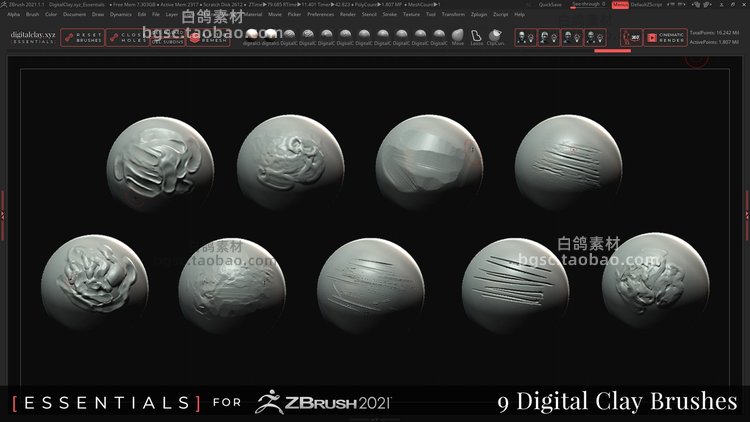Select the Lasso brush

(x=476, y=37)
